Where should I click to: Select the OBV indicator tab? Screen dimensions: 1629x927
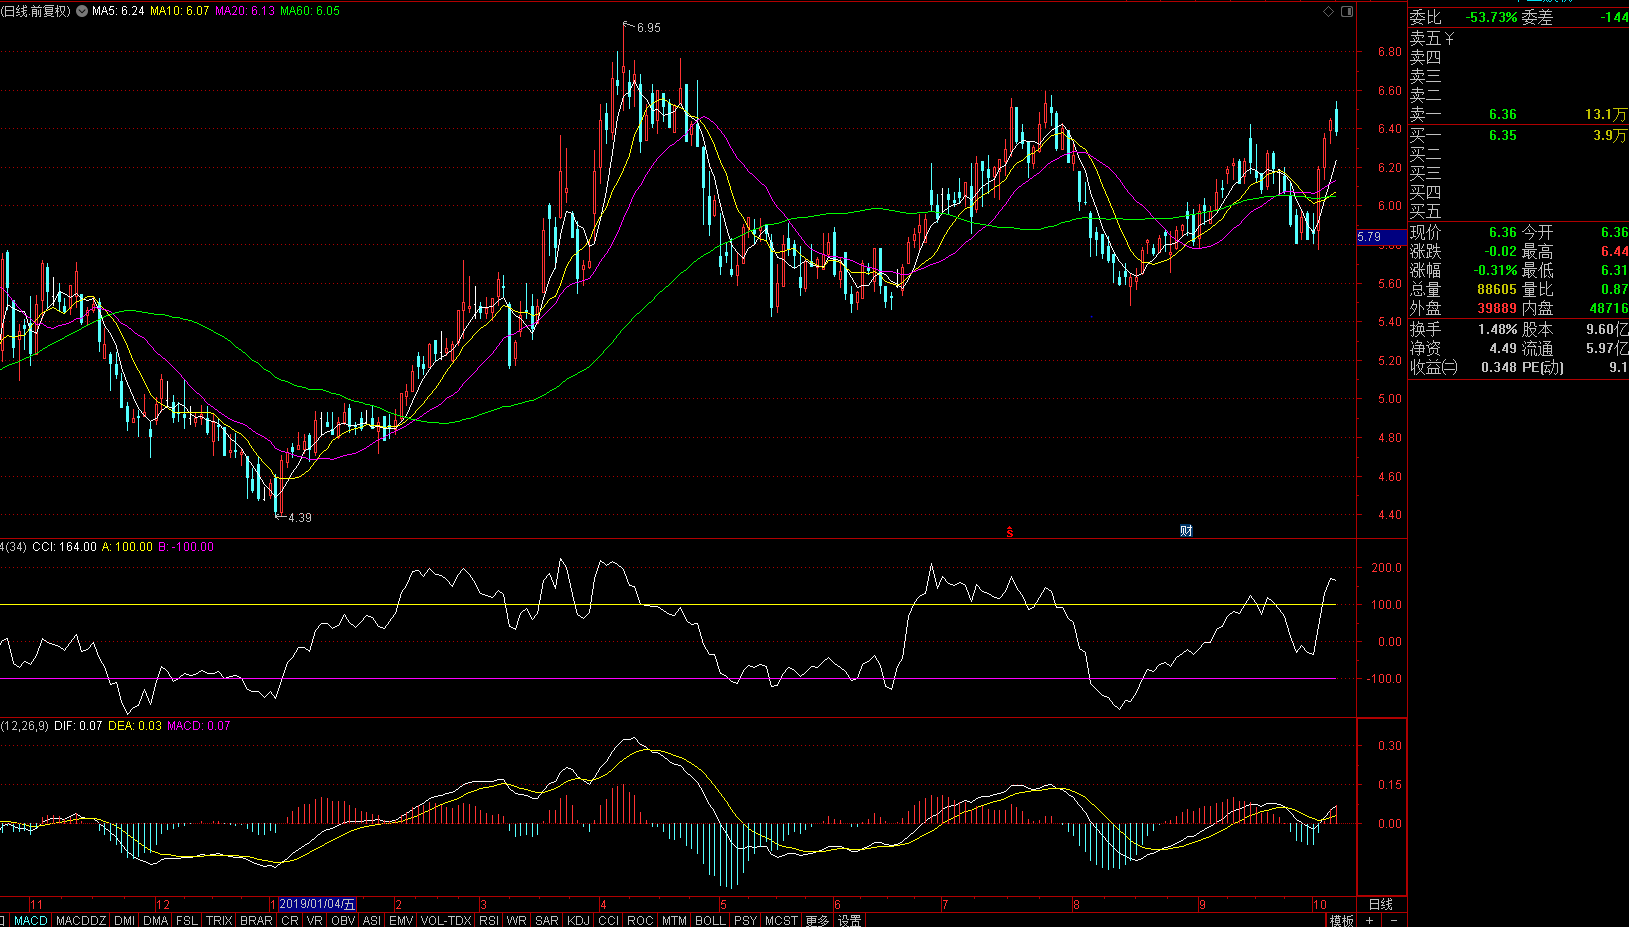point(343,920)
